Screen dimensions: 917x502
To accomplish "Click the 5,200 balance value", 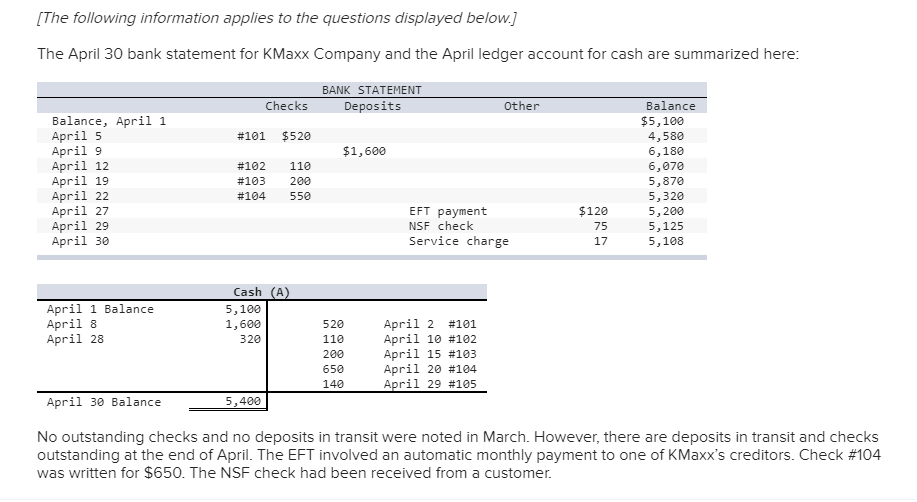I will [x=666, y=211].
